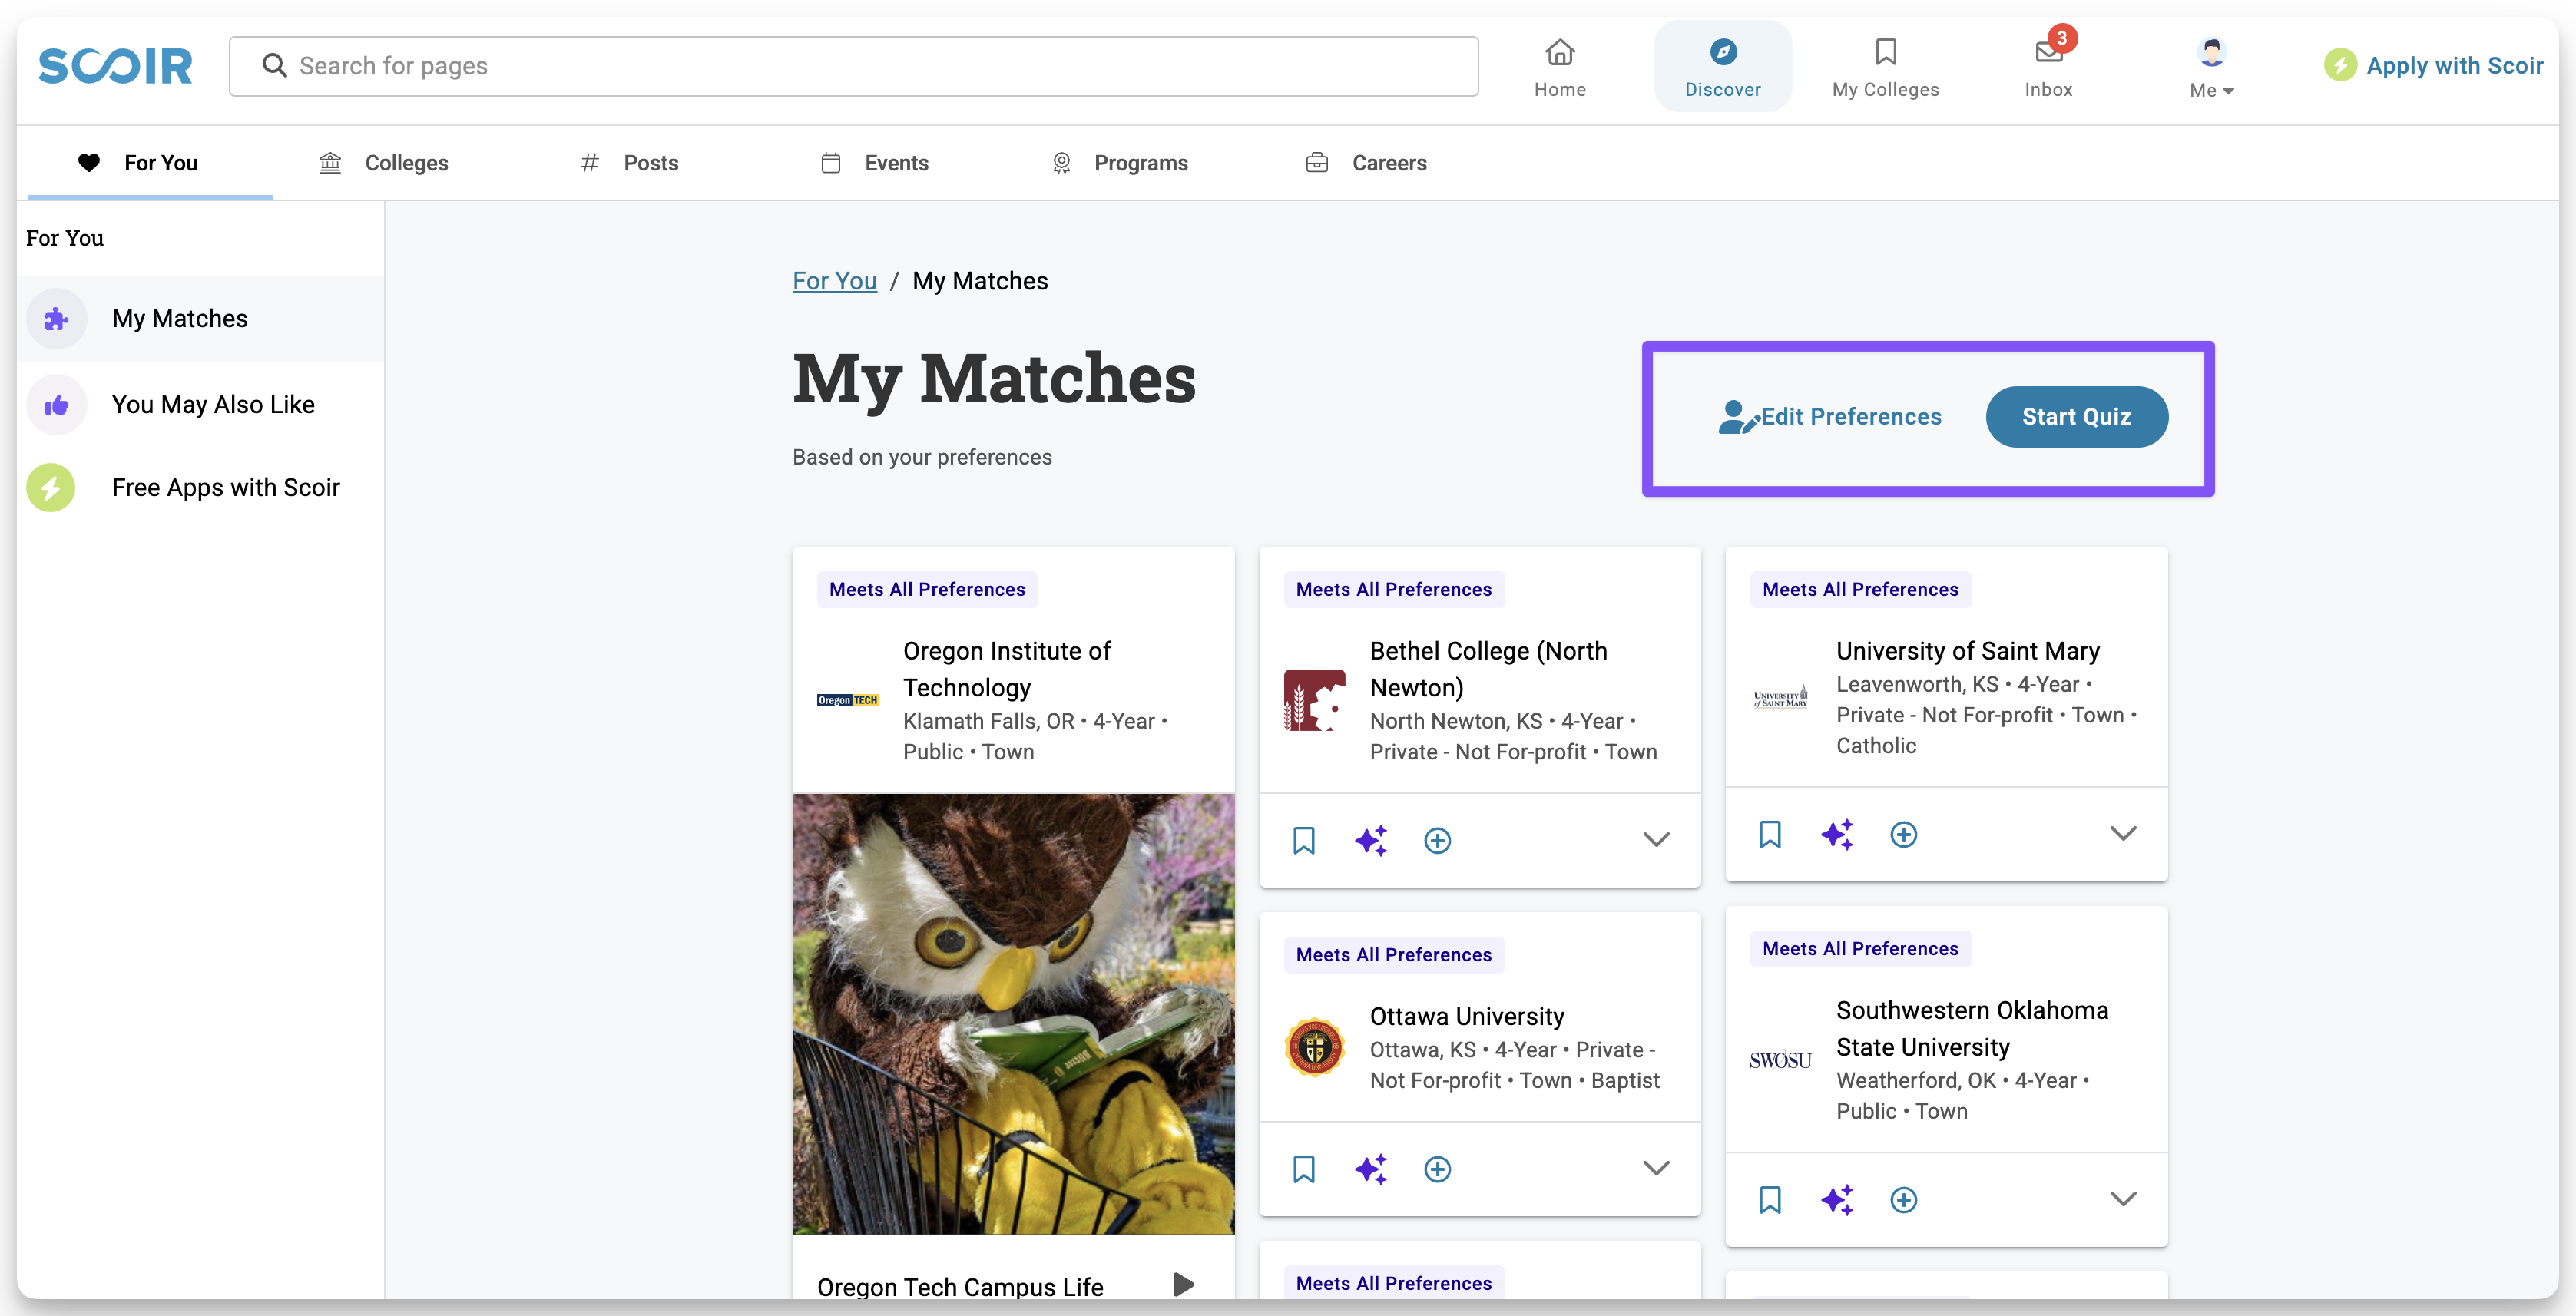The image size is (2576, 1316).
Task: Open the Me profile dropdown
Action: click(x=2211, y=67)
